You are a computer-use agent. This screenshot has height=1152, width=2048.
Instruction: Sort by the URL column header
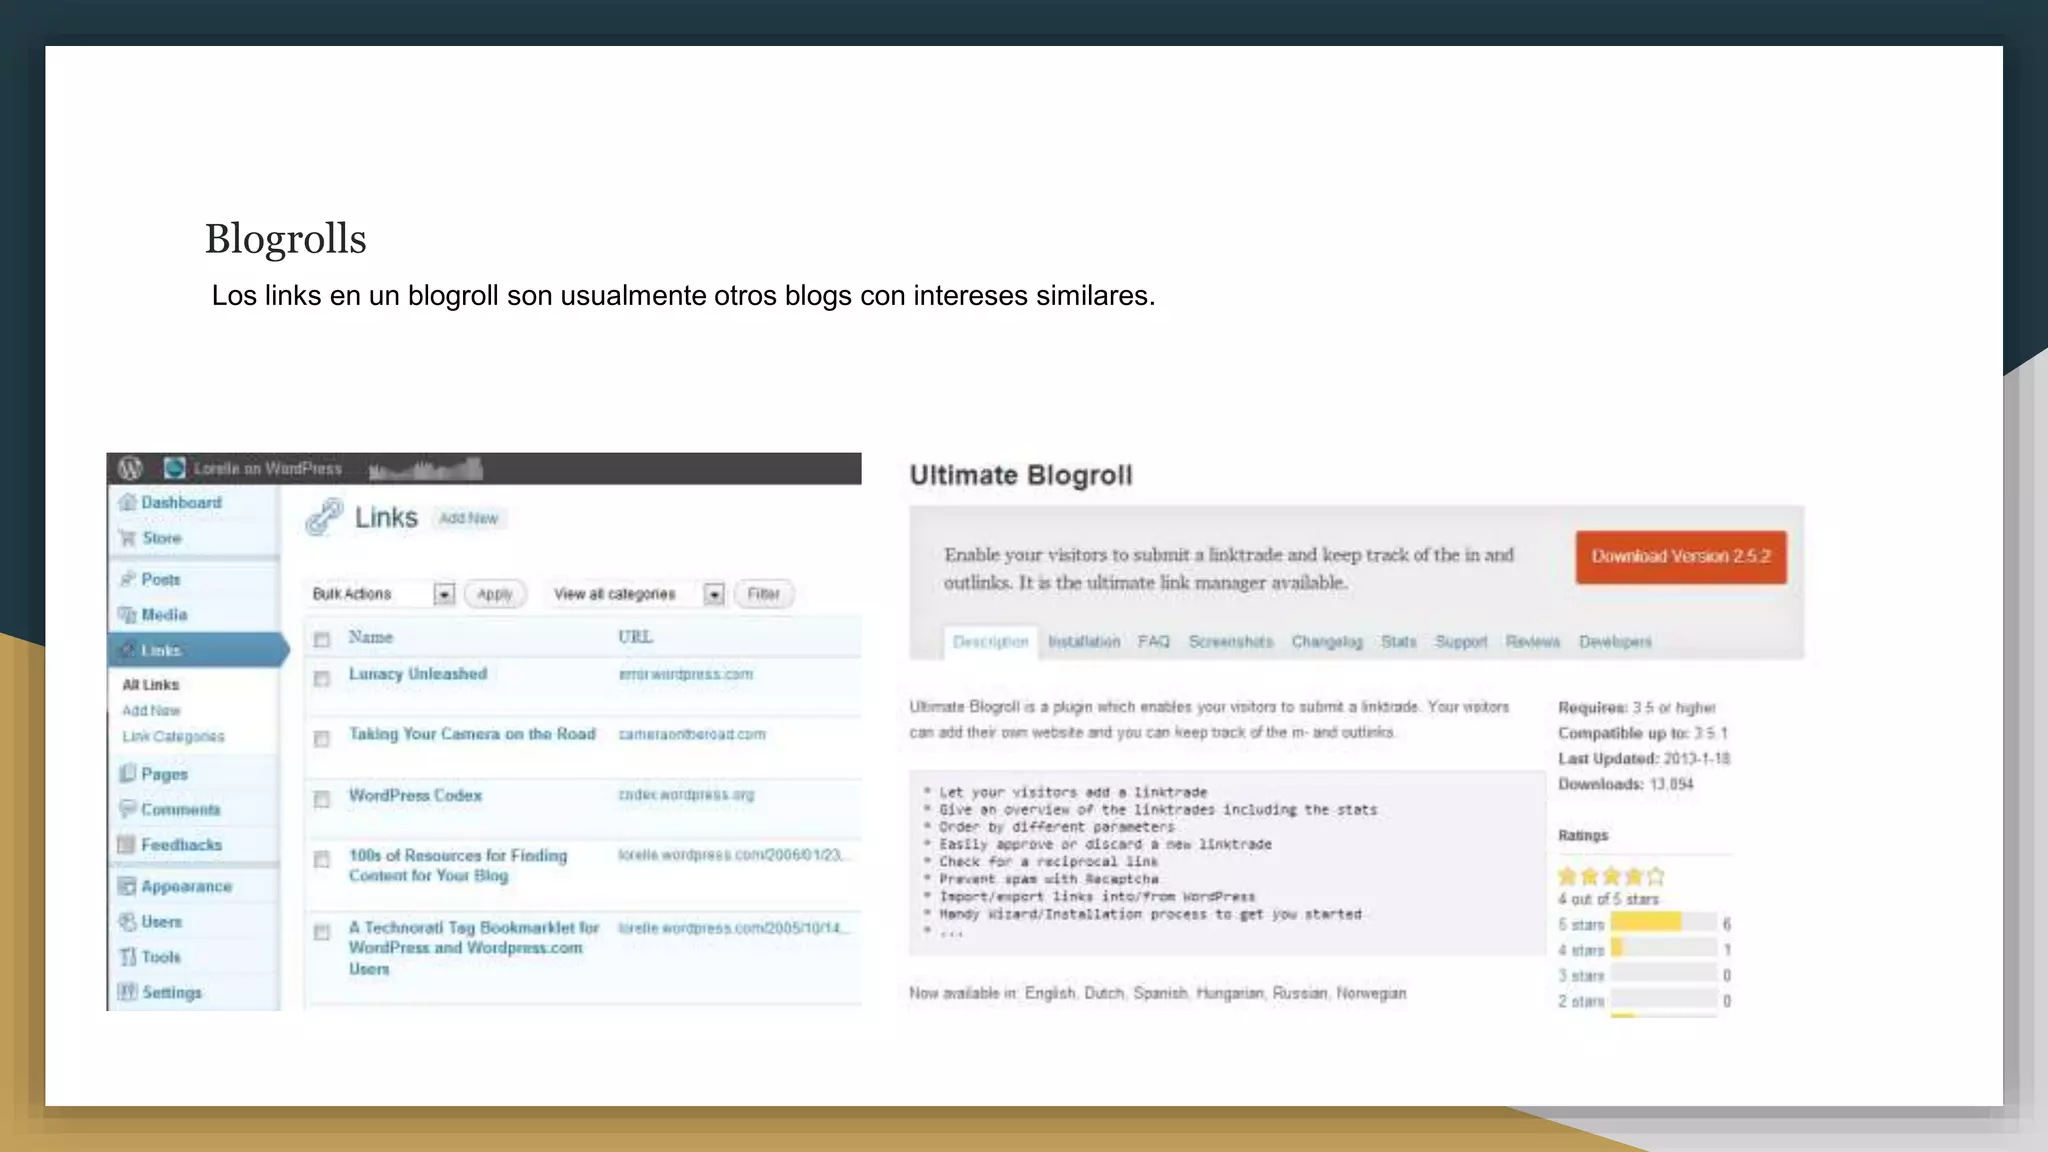point(635,637)
